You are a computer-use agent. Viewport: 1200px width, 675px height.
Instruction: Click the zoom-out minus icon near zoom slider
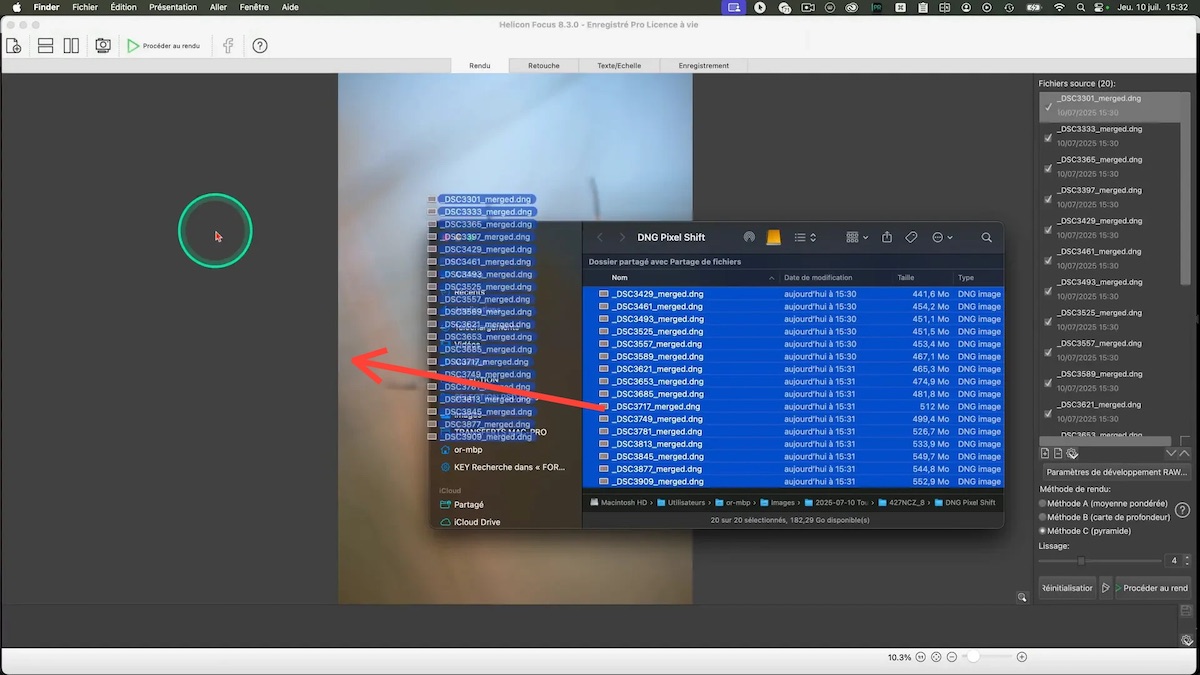pyautogui.click(x=952, y=657)
